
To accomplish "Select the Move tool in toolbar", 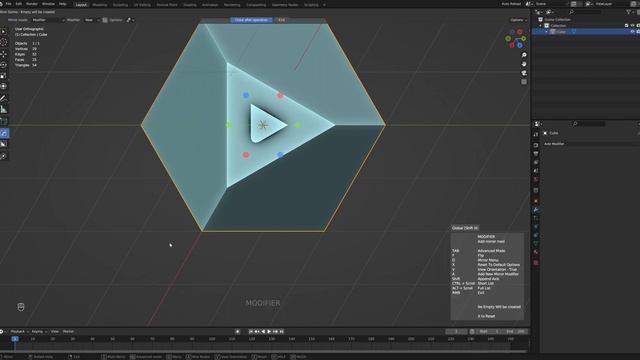I will coord(4,54).
